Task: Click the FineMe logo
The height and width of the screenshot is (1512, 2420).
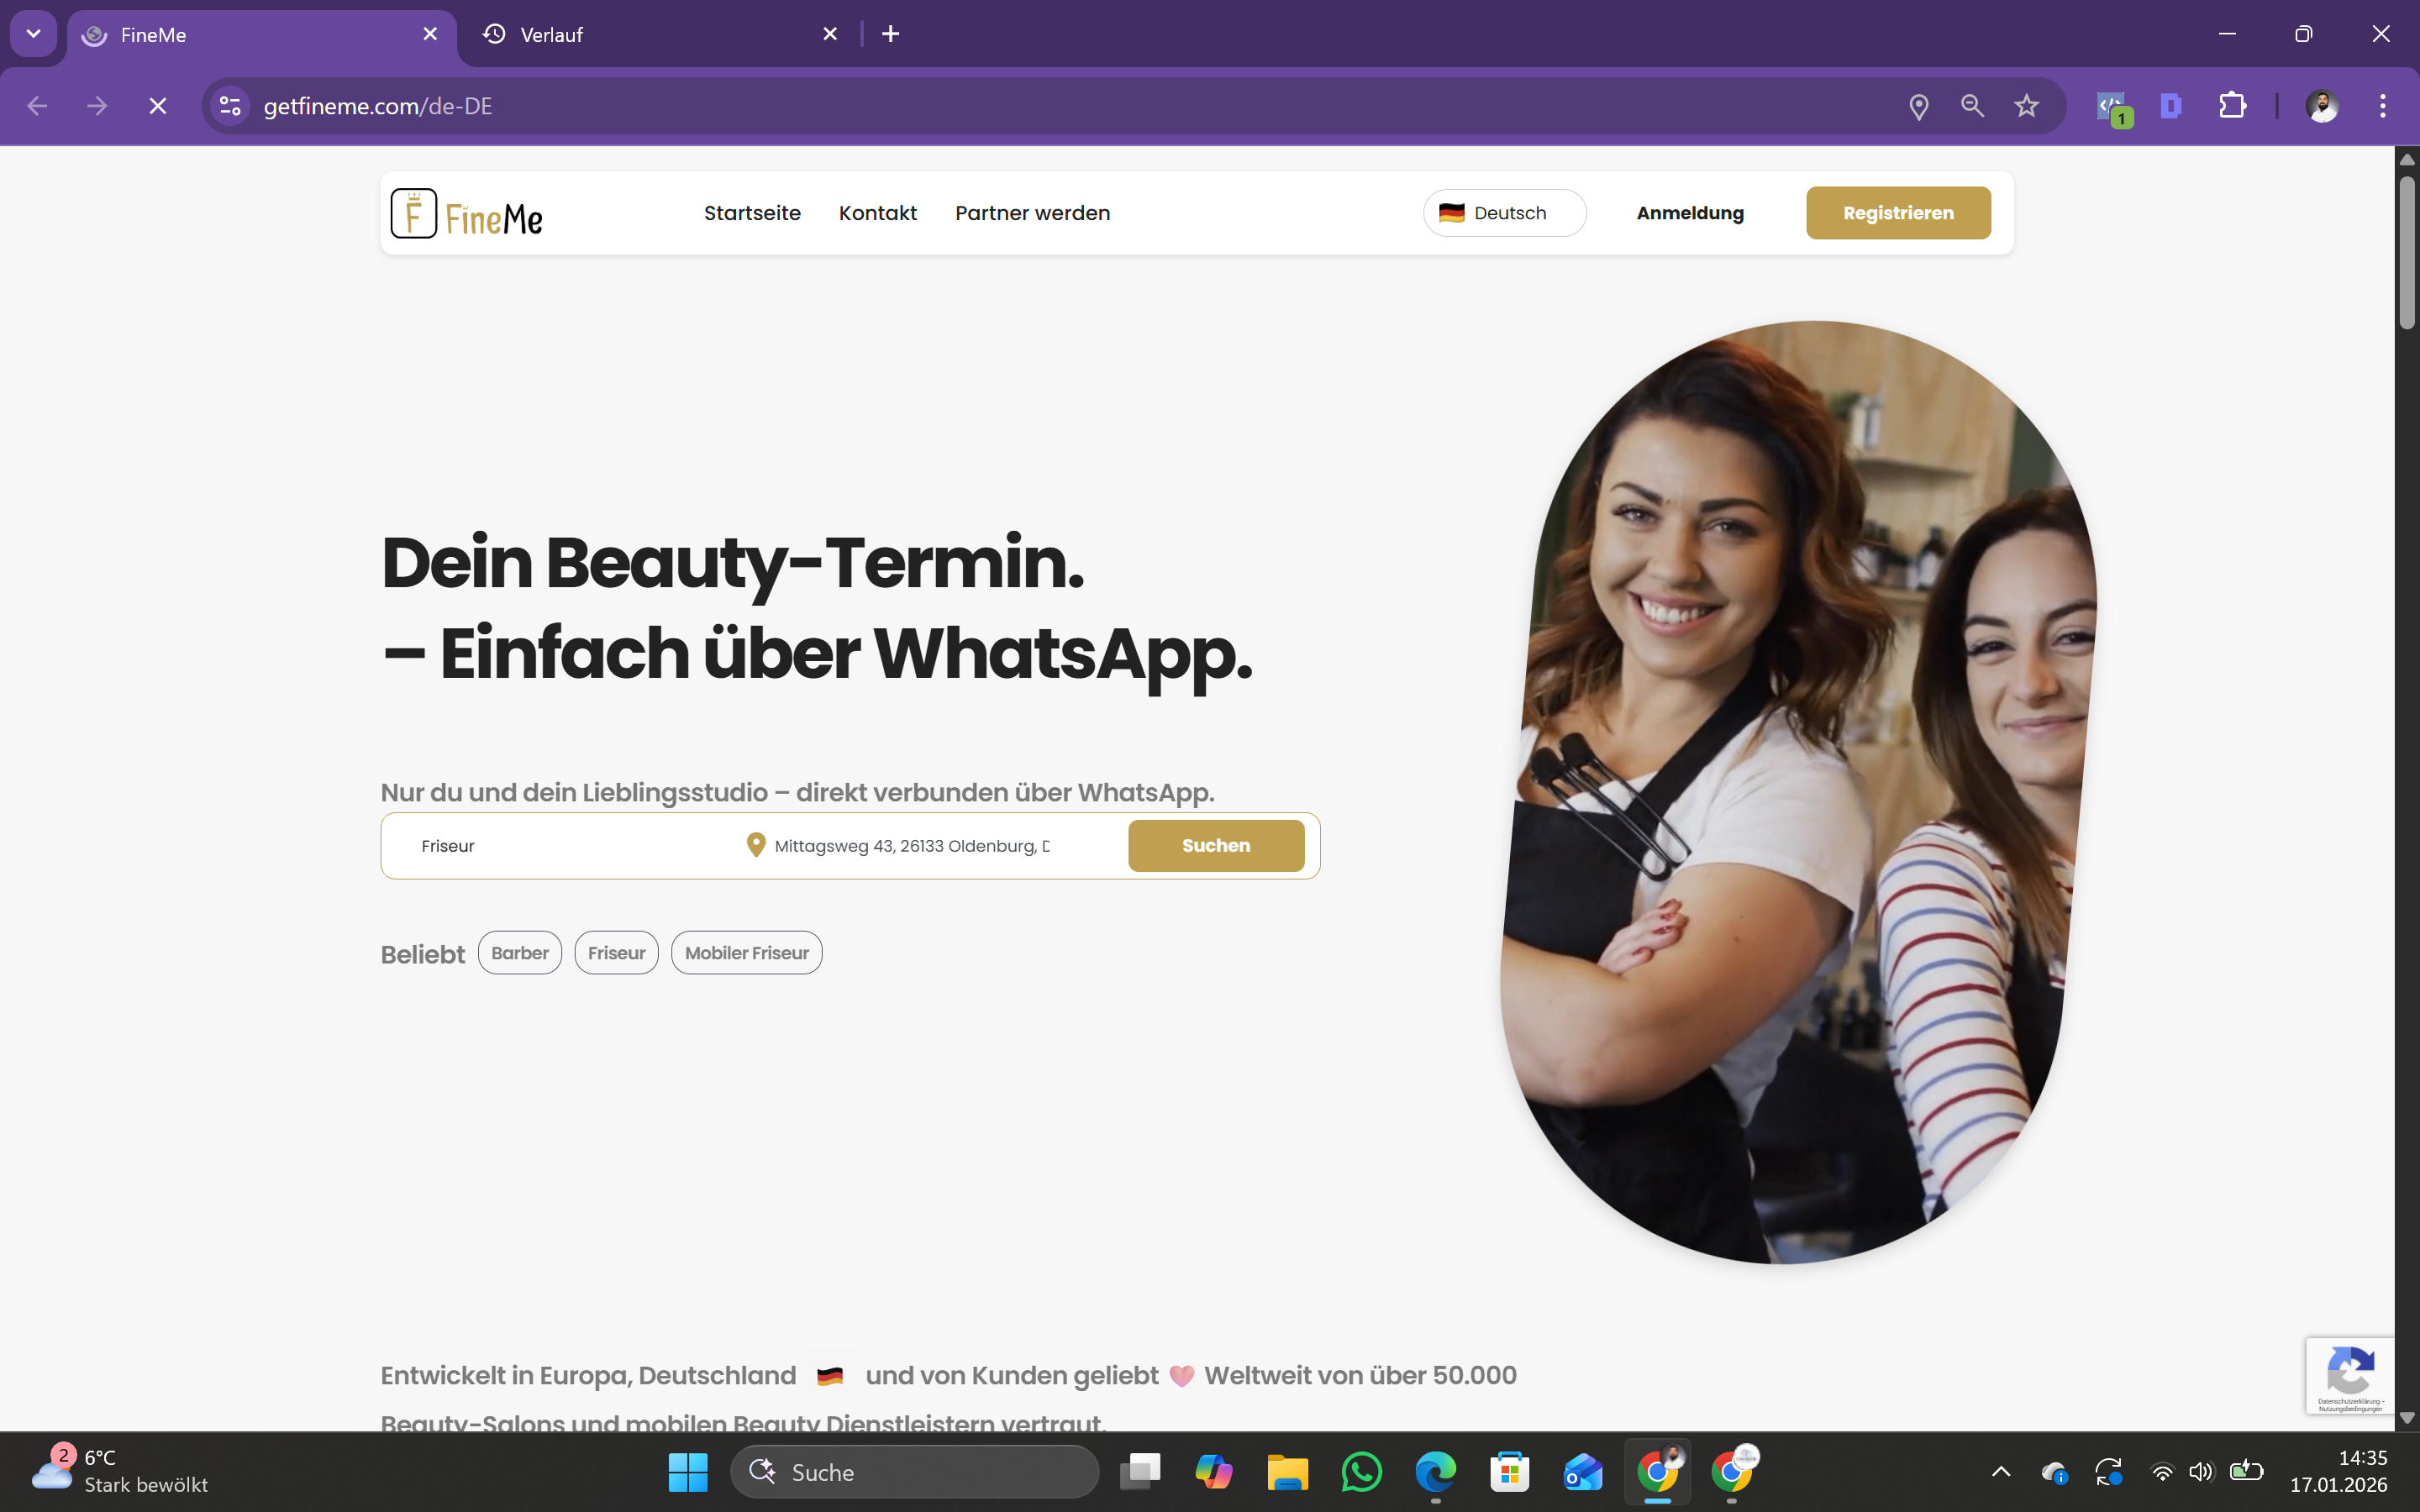Action: pos(466,213)
